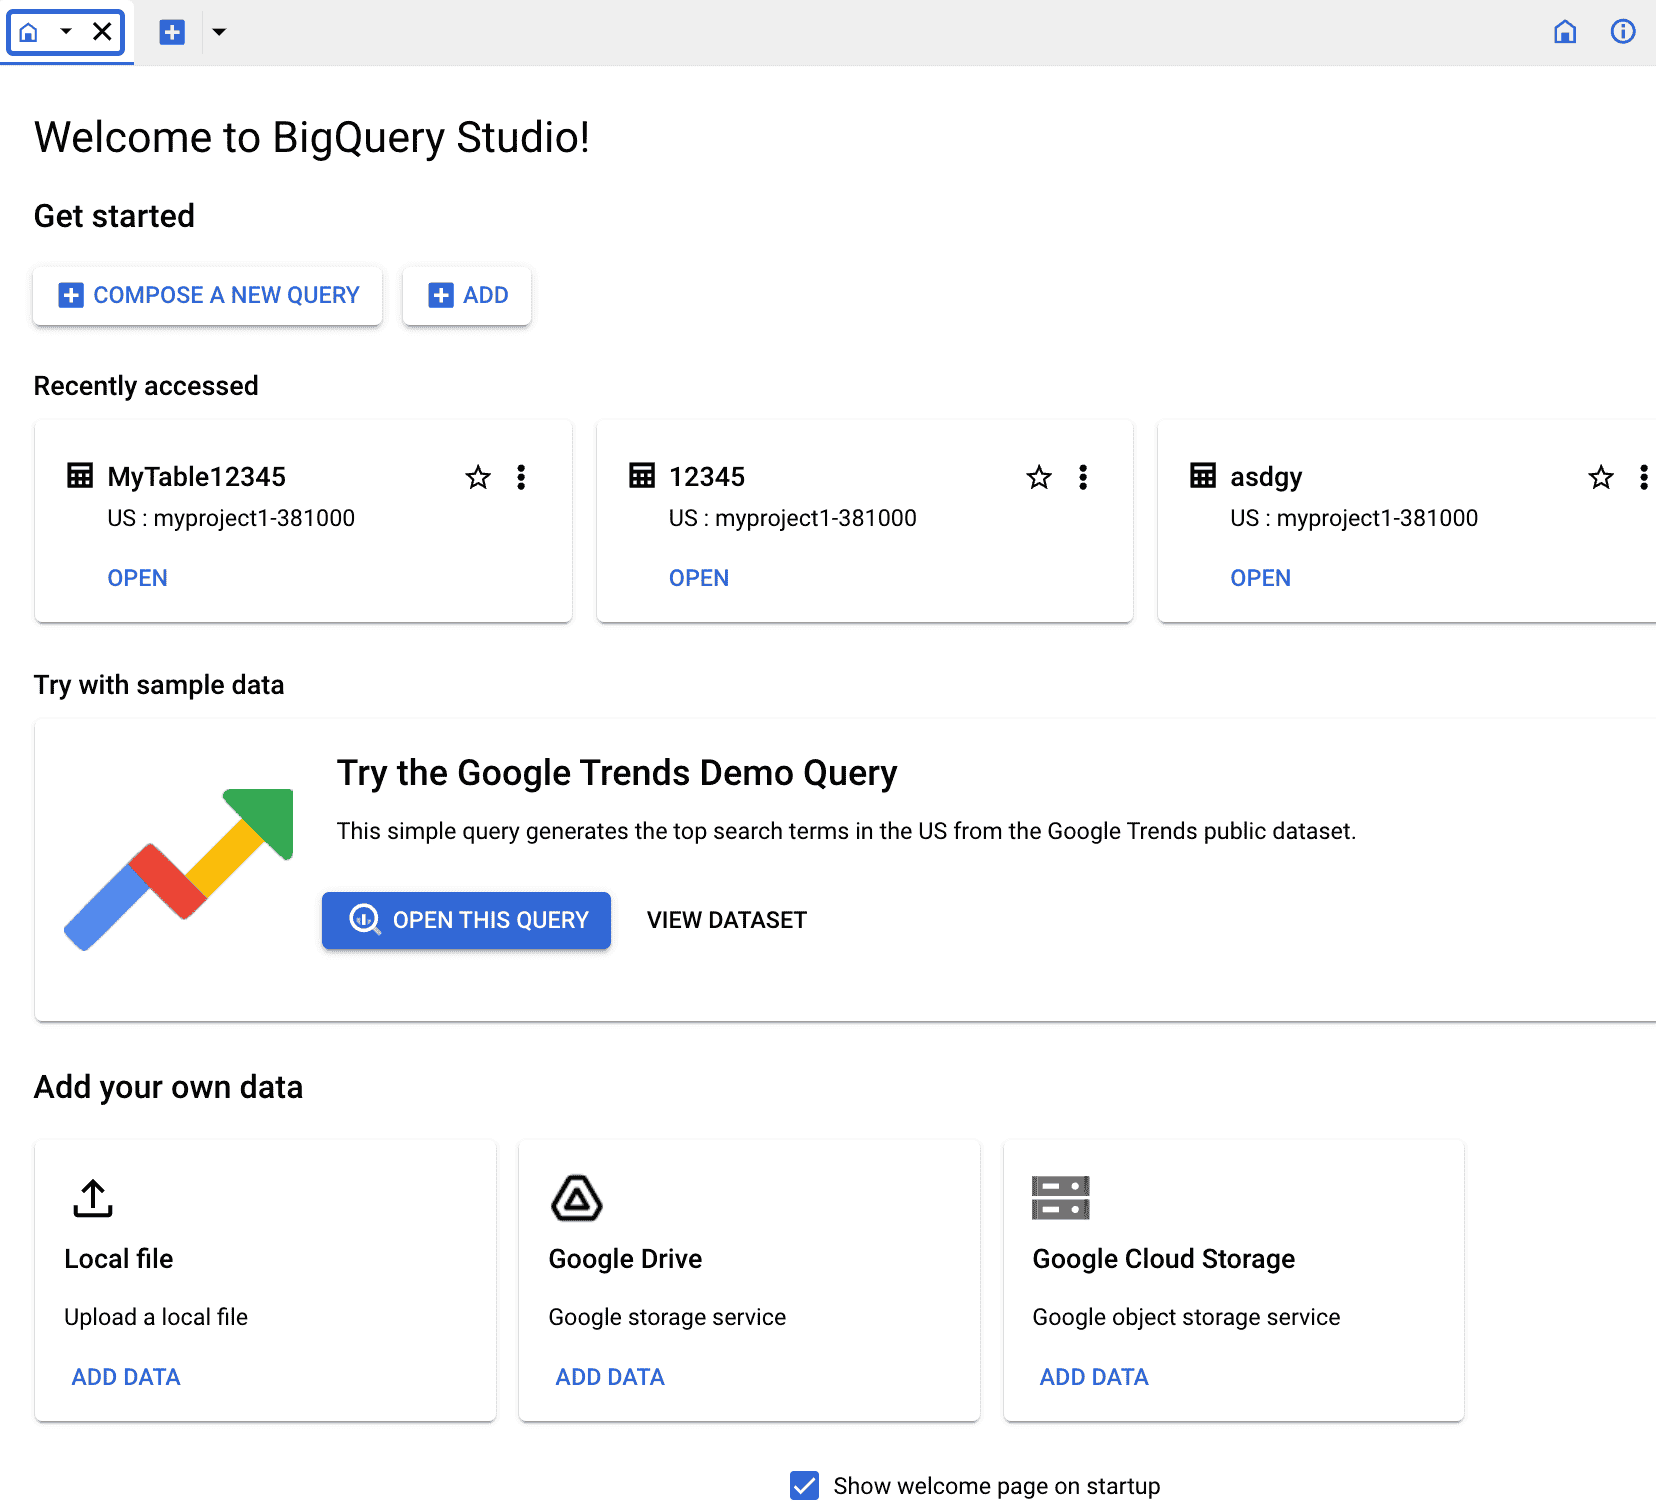The width and height of the screenshot is (1656, 1506).
Task: Open the dropdown arrow on the home tab
Action: click(x=65, y=32)
